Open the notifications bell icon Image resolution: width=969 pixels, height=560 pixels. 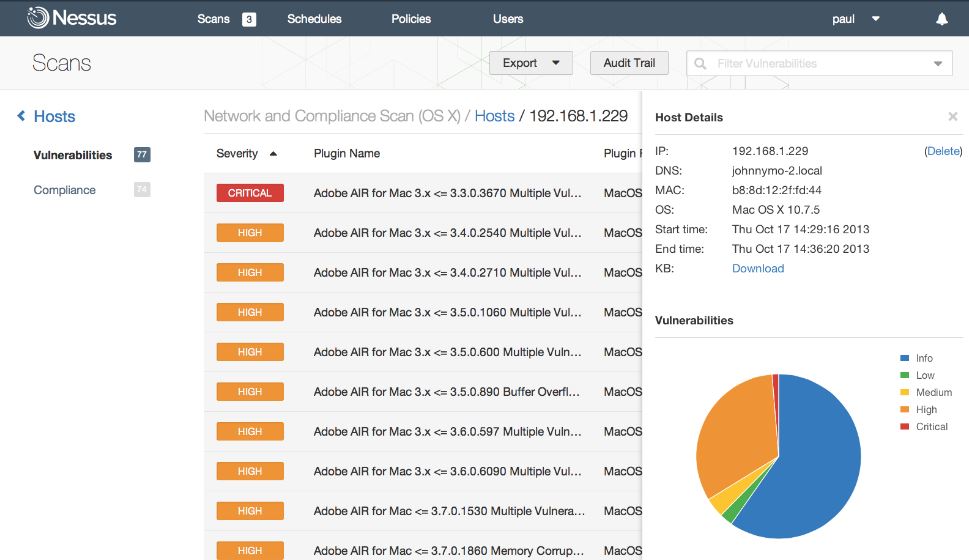[x=941, y=19]
